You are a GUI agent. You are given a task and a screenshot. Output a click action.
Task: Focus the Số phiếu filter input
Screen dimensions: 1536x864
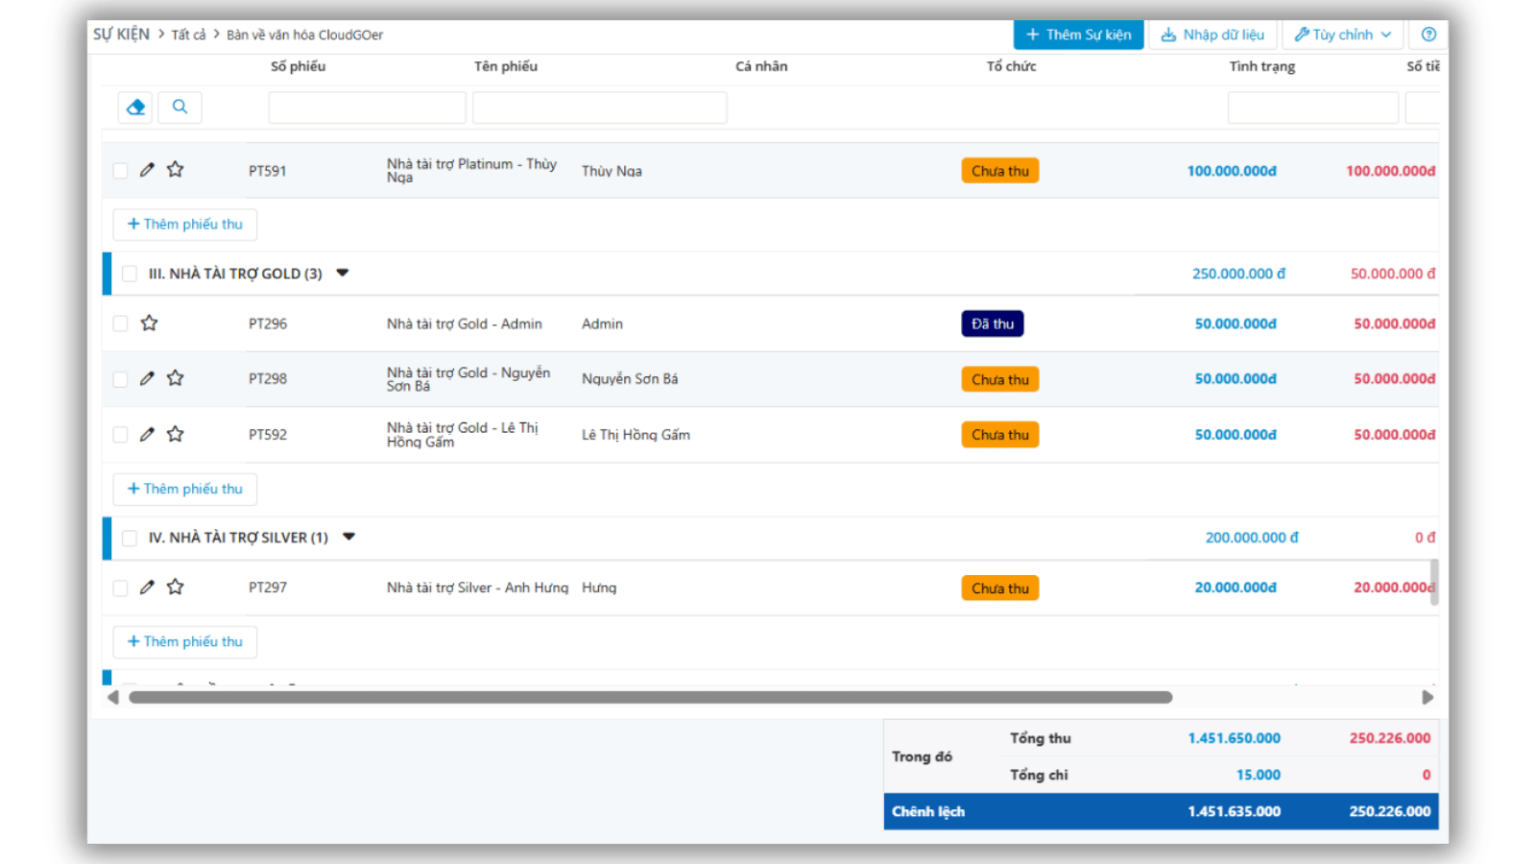click(x=367, y=107)
